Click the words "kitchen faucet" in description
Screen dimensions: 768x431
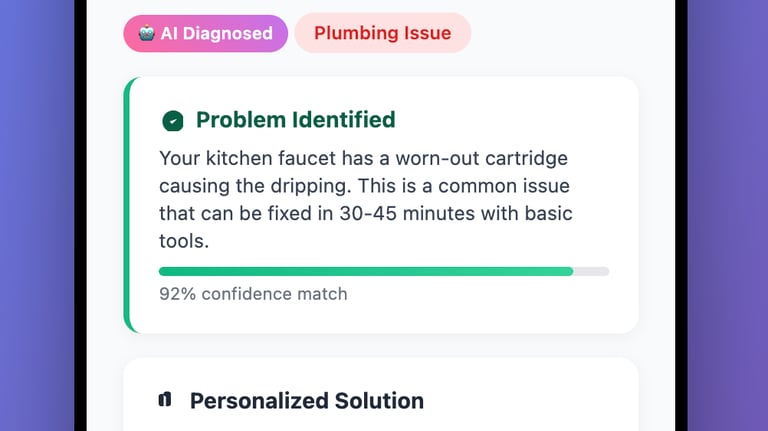coord(254,160)
